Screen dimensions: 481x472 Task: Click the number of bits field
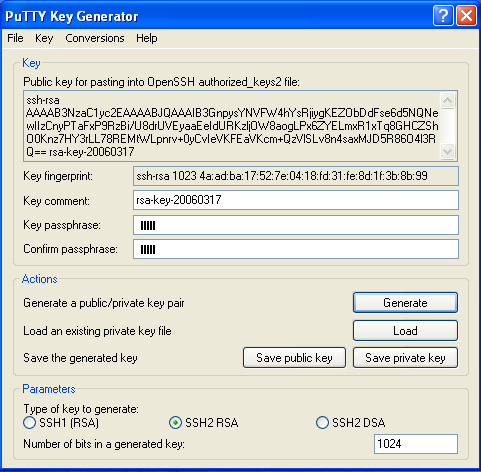coord(416,444)
